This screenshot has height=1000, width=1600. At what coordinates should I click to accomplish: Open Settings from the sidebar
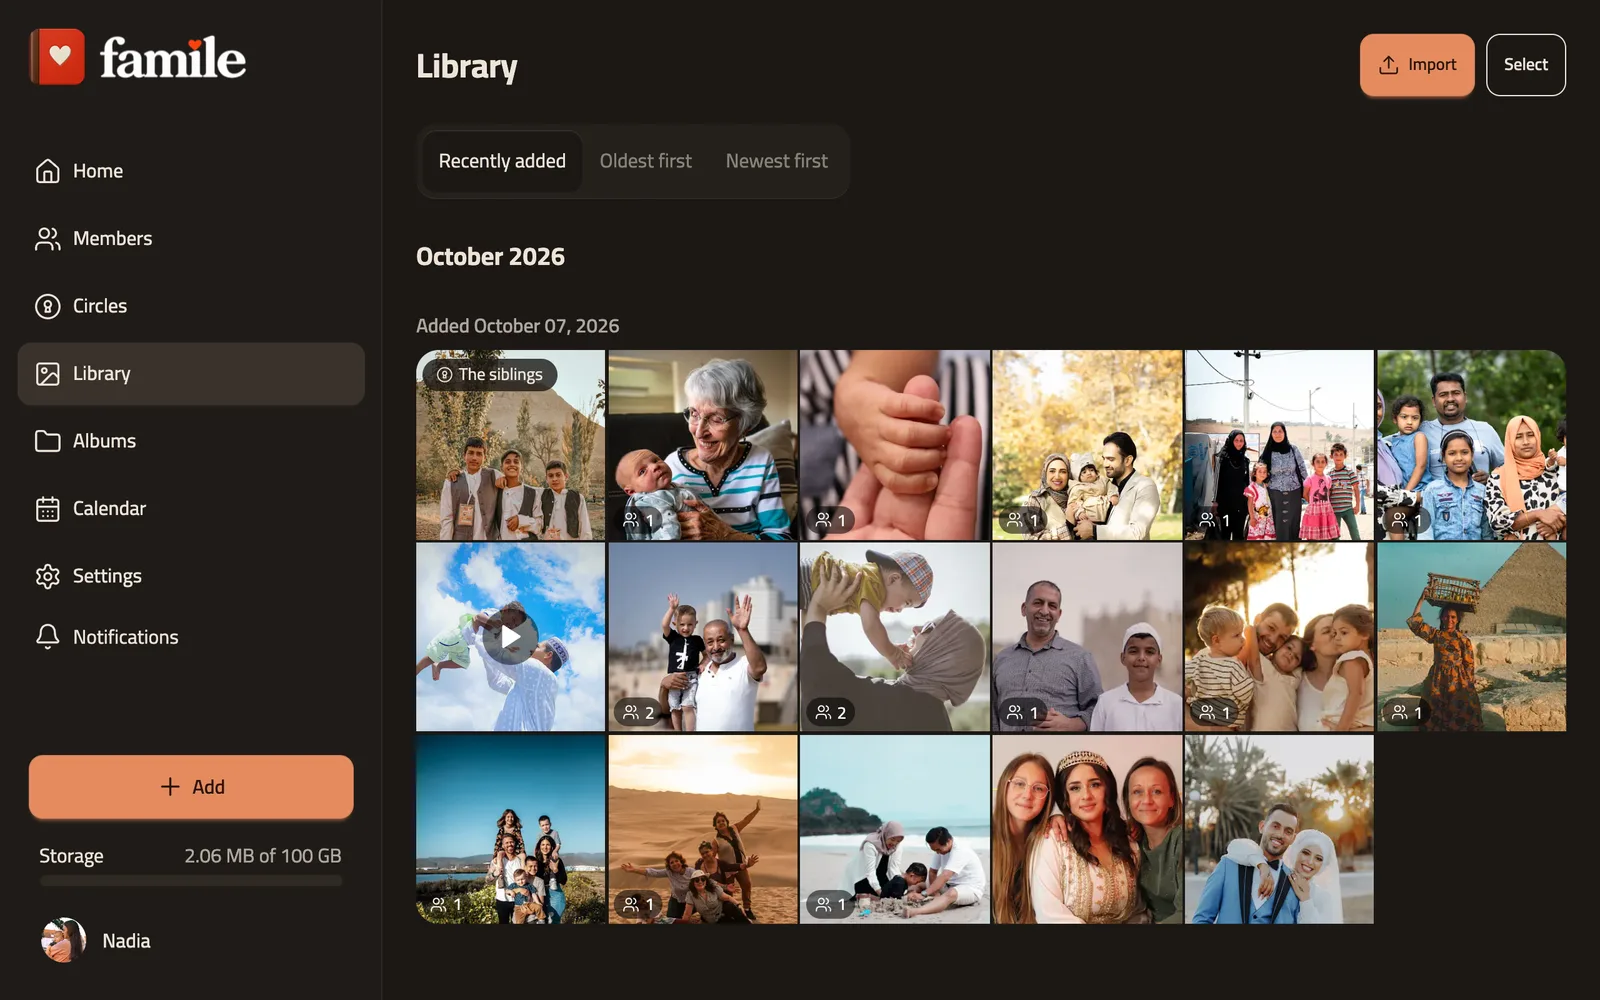point(190,576)
